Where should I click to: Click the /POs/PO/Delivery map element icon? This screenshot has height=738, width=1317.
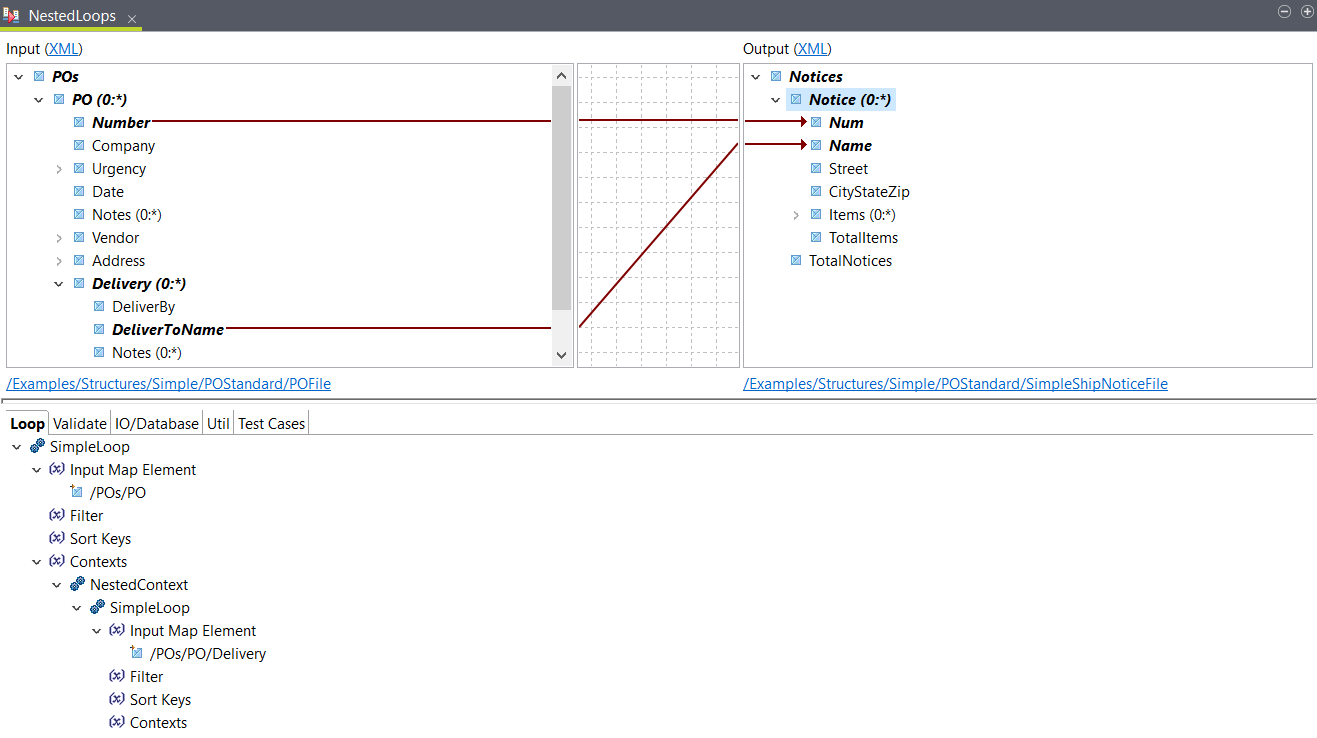click(137, 653)
